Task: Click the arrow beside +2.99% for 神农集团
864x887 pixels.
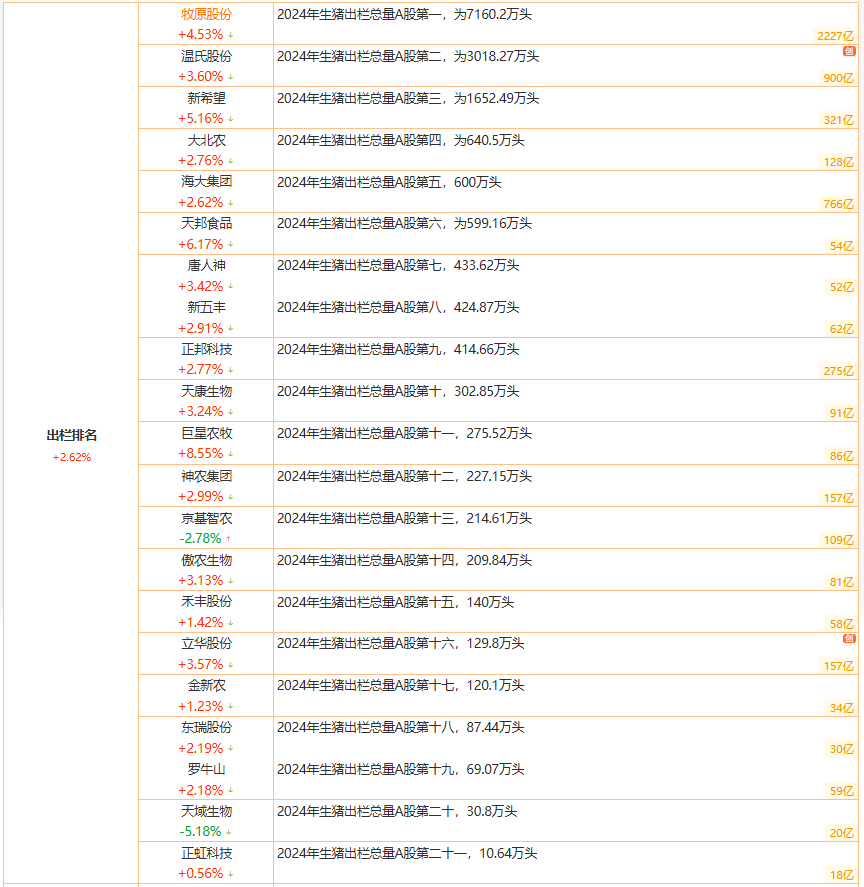Action: 230,497
